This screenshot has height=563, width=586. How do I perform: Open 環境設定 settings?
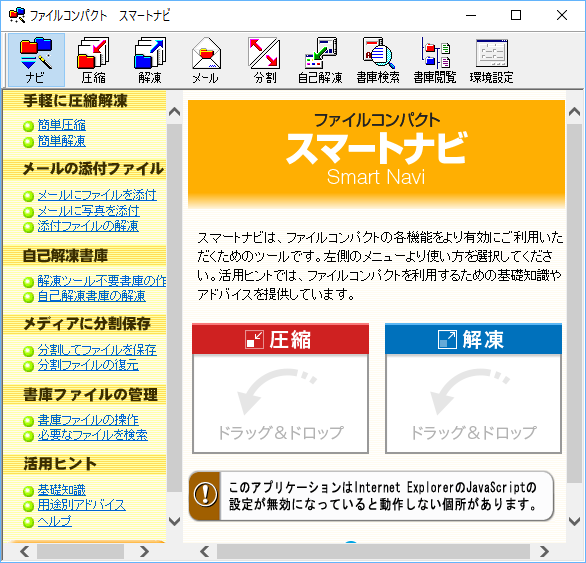491,60
